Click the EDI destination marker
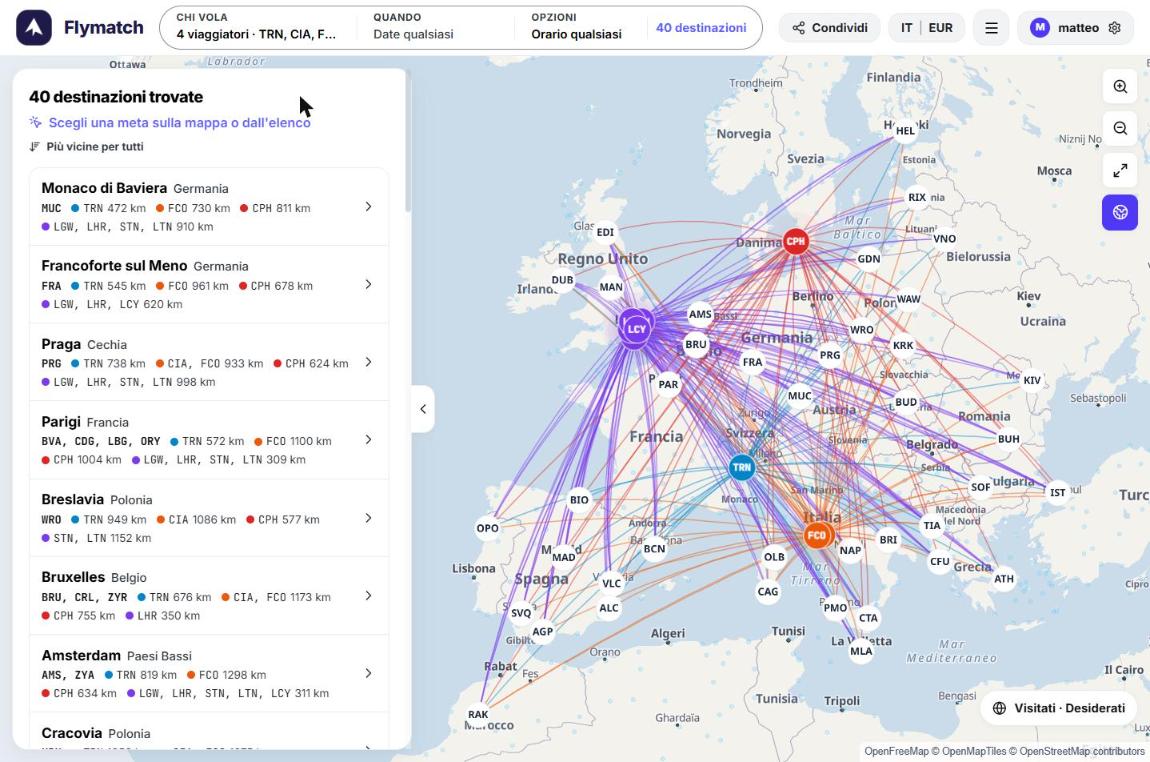Screen dimensions: 1150x762 605,232
